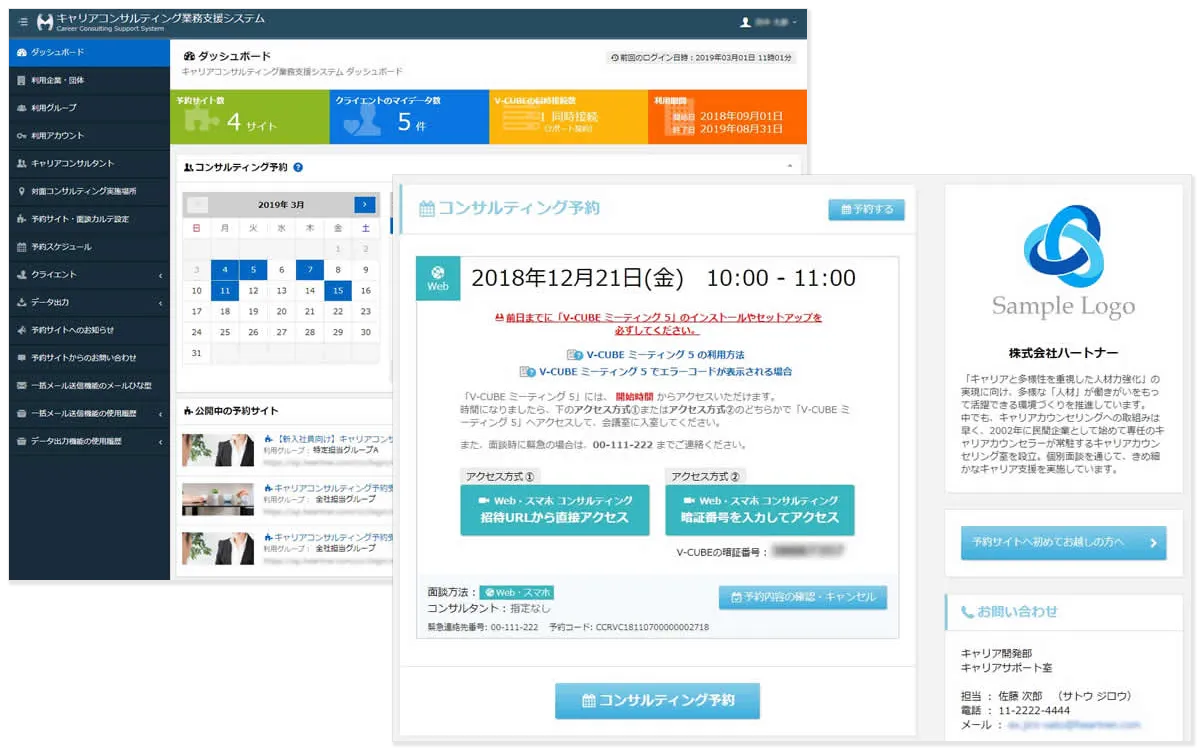Click the help question mark beside コンサルティング予約
This screenshot has height=750, width=1200.
298,168
